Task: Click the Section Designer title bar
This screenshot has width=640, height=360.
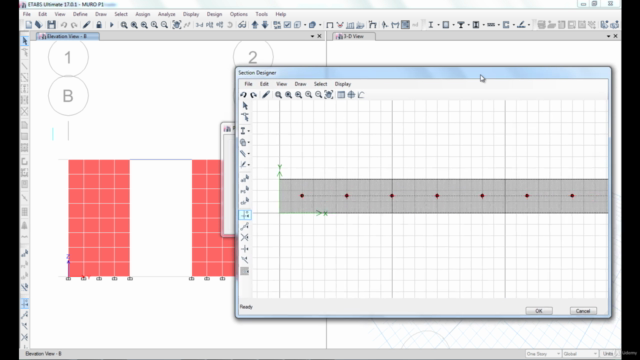Action: pyautogui.click(x=423, y=73)
